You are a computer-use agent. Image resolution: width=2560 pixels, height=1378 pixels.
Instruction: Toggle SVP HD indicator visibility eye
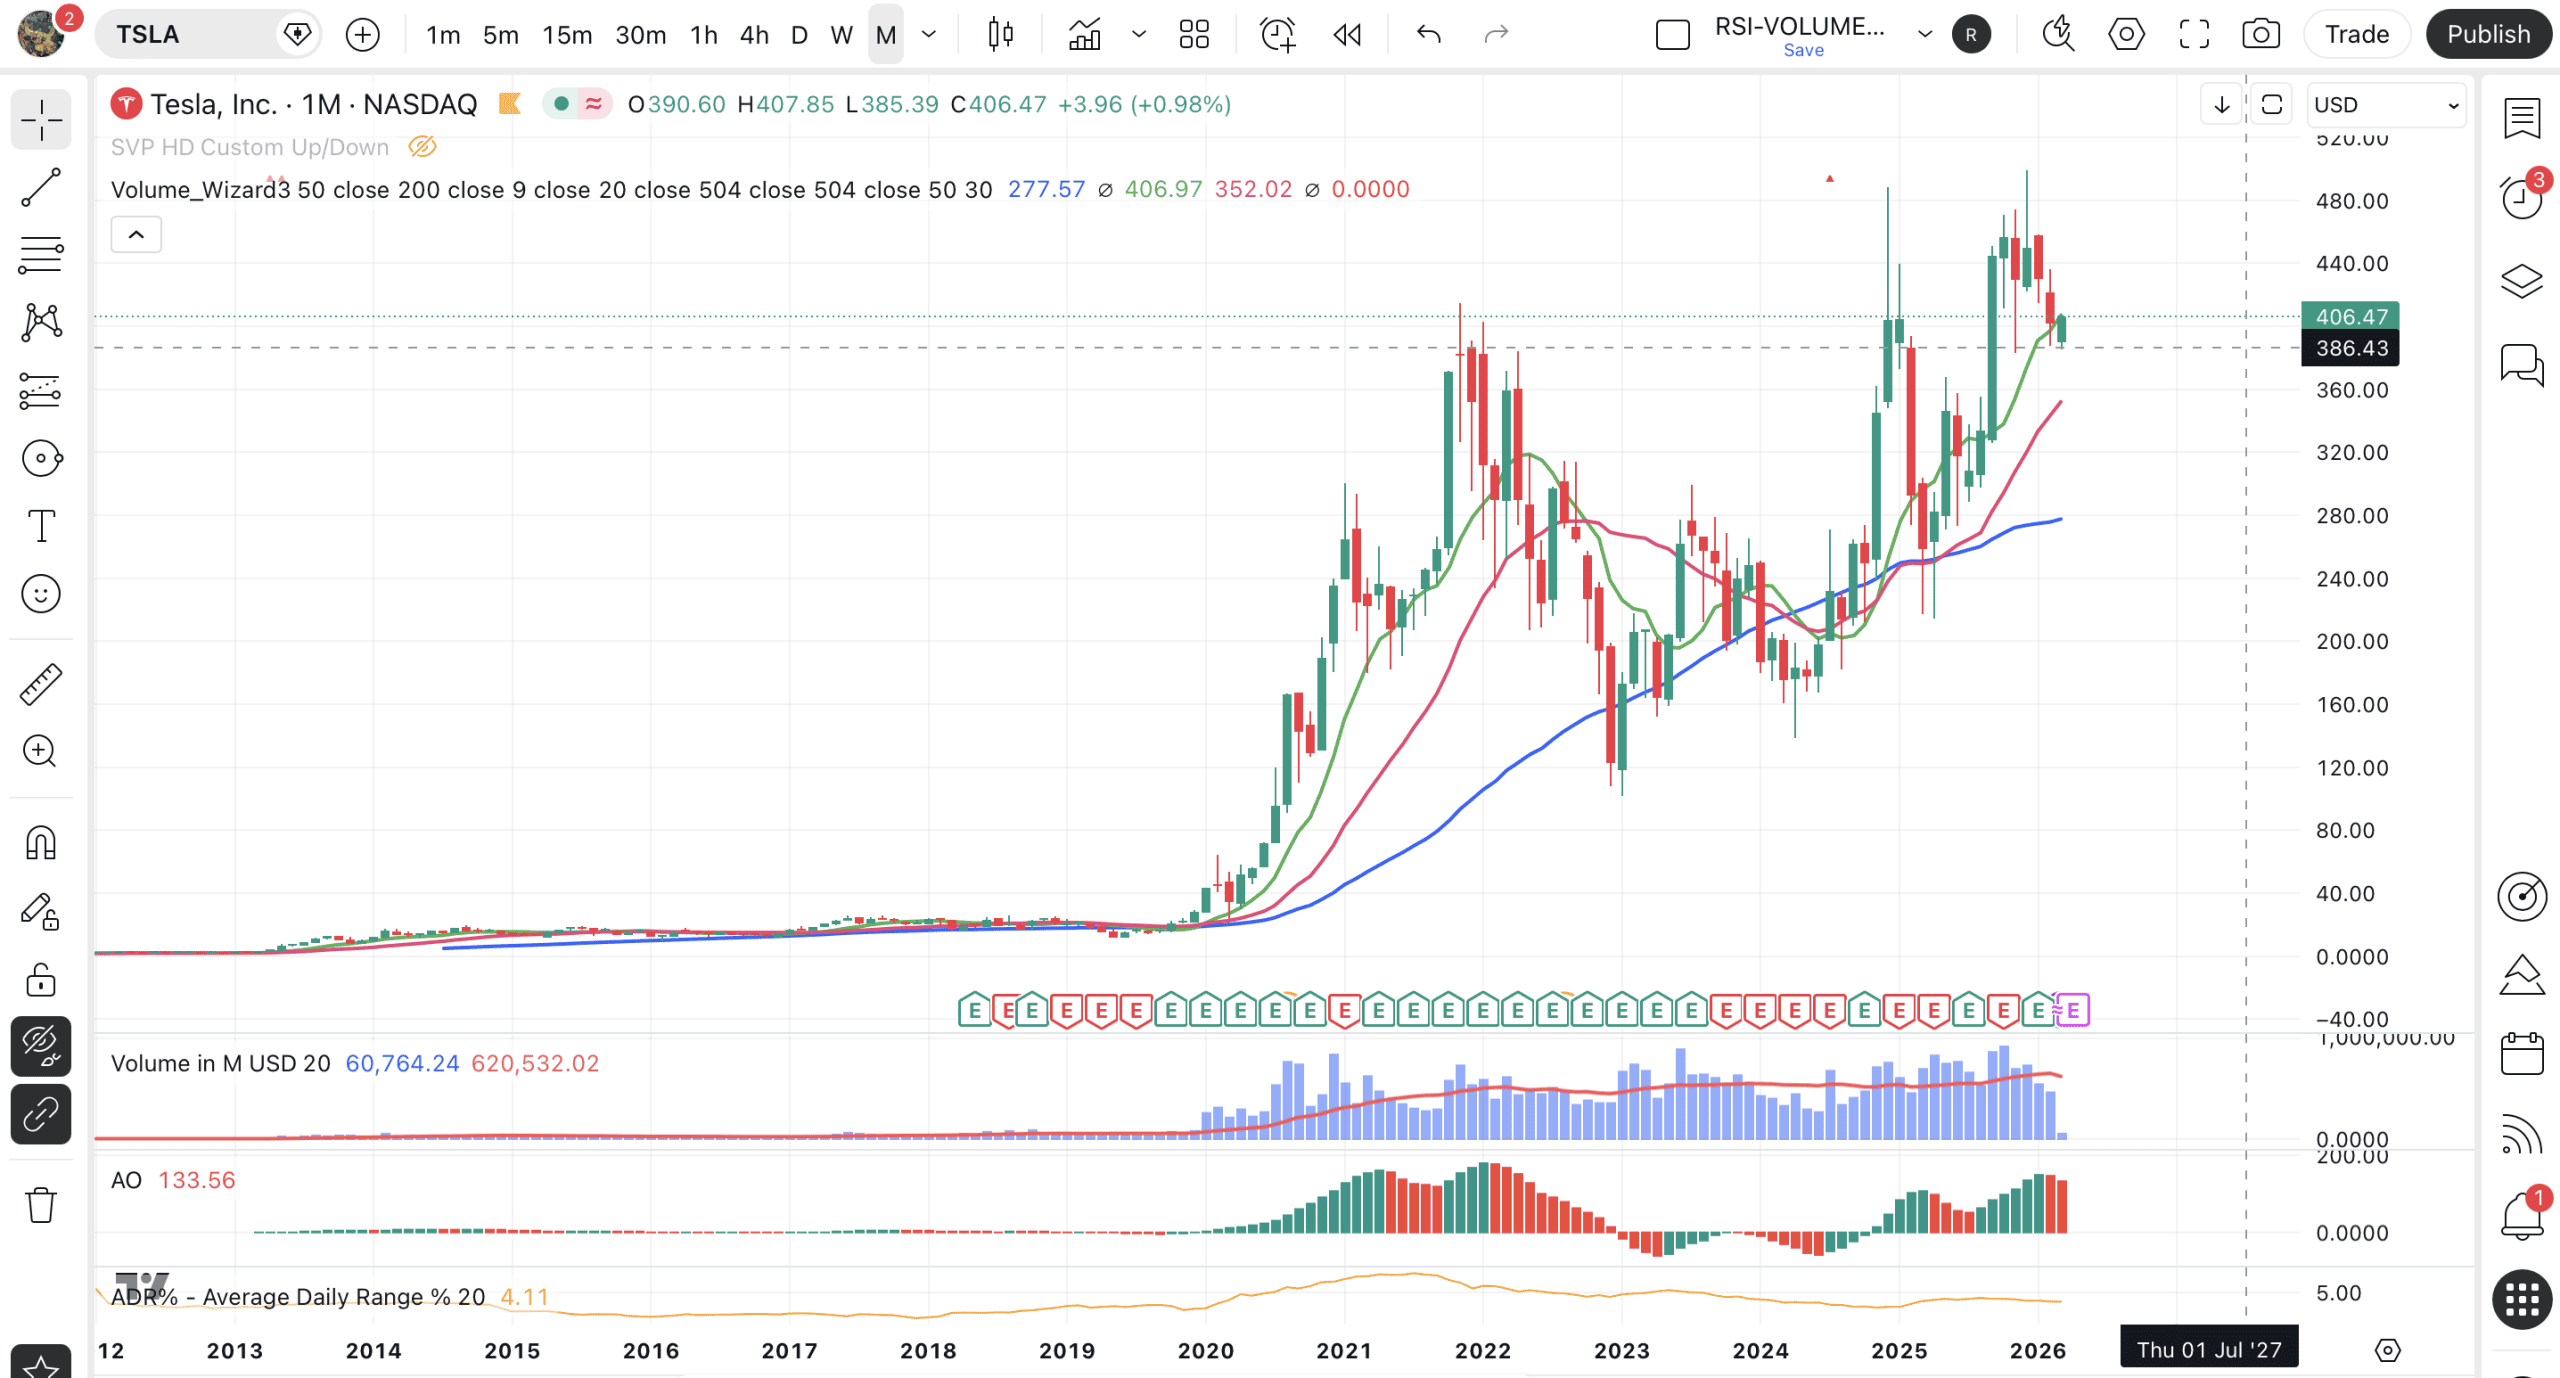coord(422,147)
